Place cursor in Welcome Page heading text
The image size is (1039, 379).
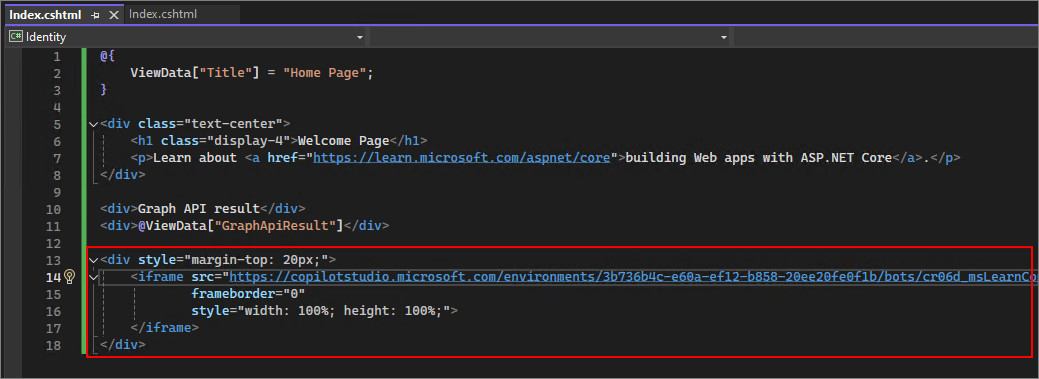tap(343, 141)
